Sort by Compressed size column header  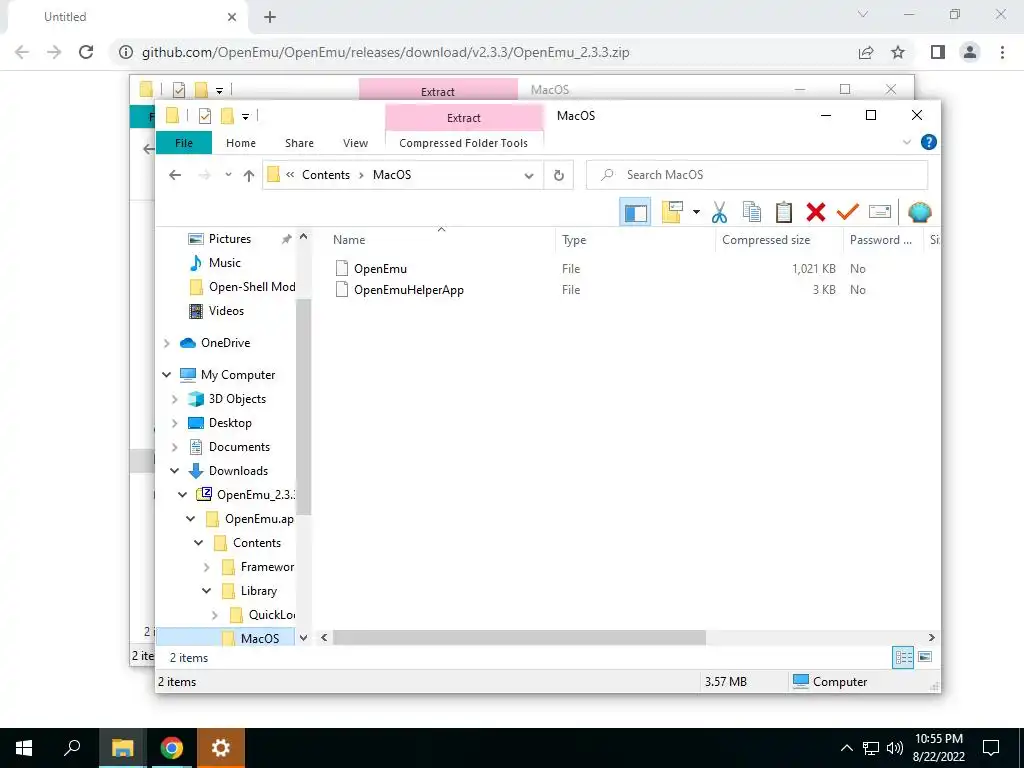pos(779,240)
